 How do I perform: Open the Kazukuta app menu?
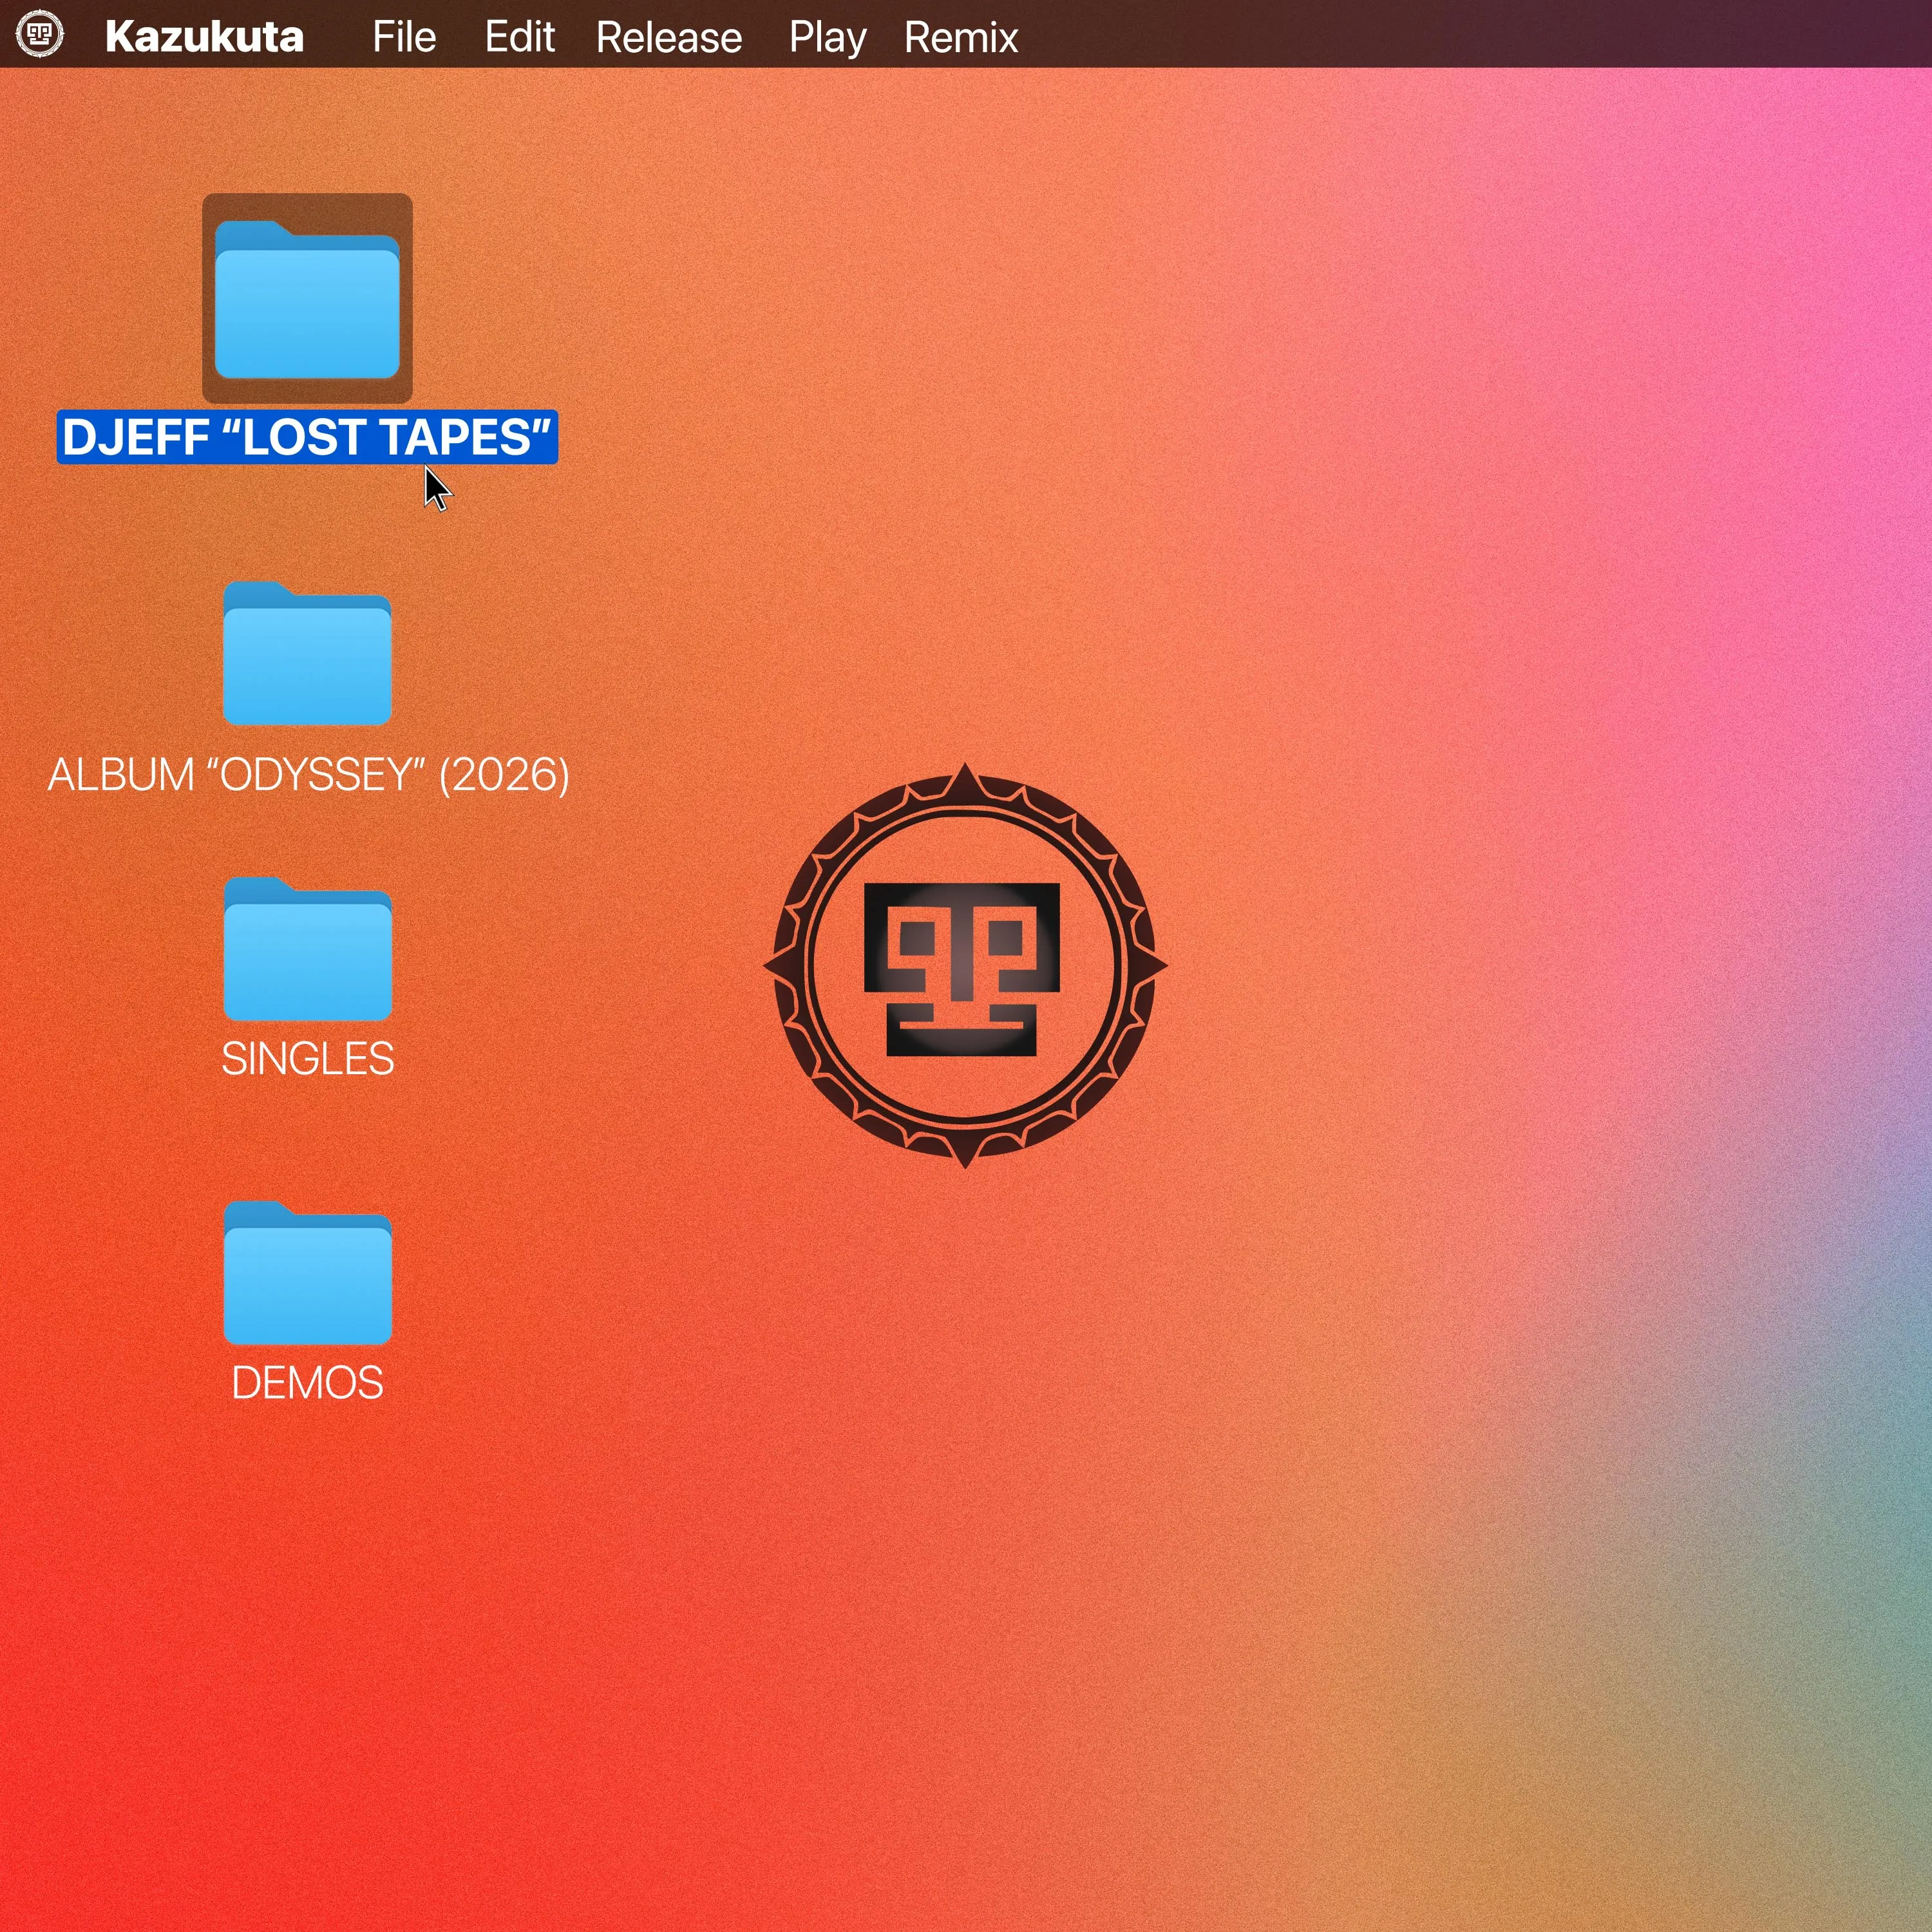click(x=204, y=37)
